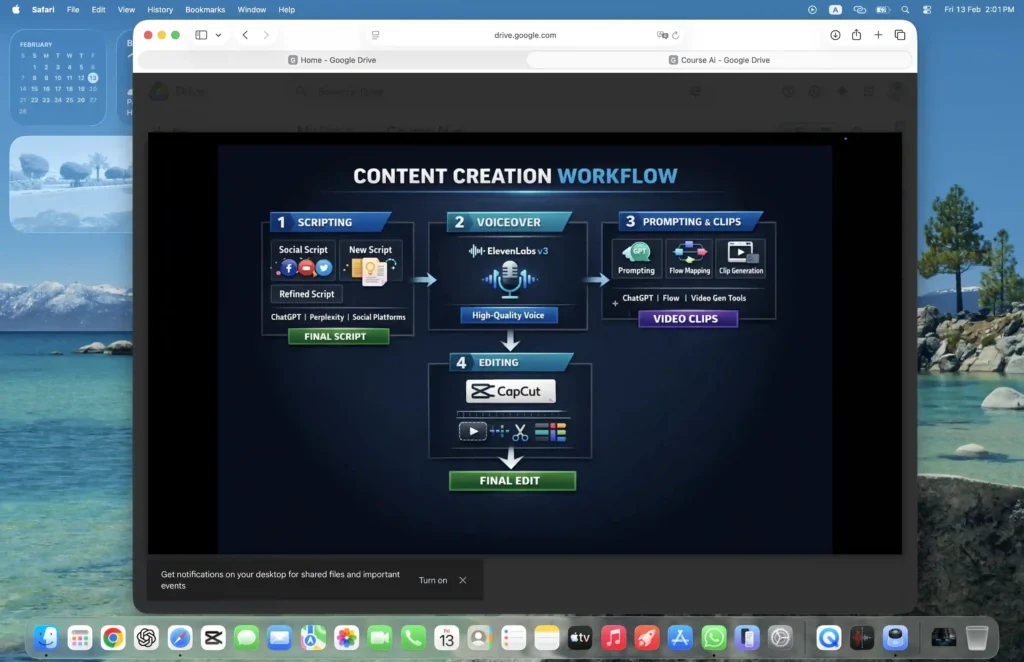Click the drive.google.com address field
The width and height of the screenshot is (1024, 662).
tap(525, 35)
